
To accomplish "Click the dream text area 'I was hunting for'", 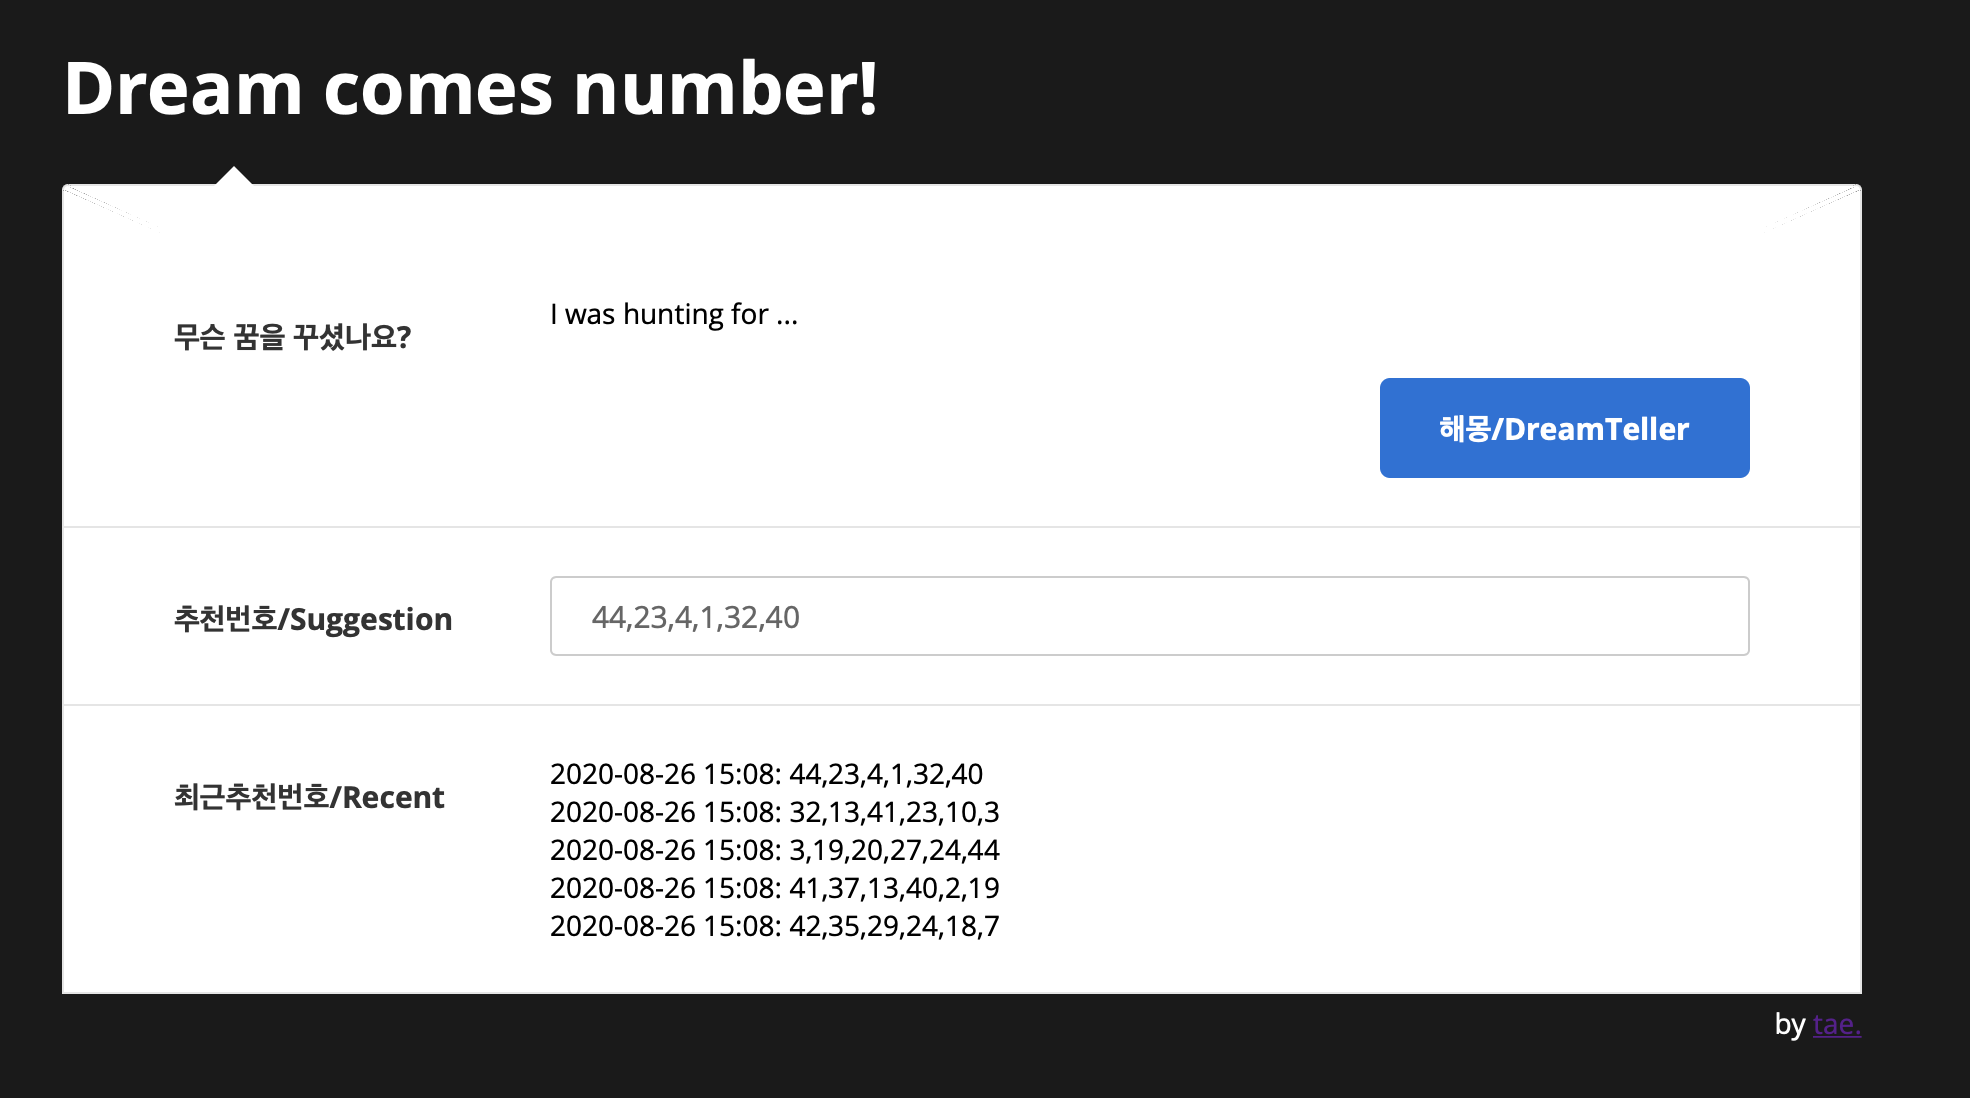I will tap(673, 314).
